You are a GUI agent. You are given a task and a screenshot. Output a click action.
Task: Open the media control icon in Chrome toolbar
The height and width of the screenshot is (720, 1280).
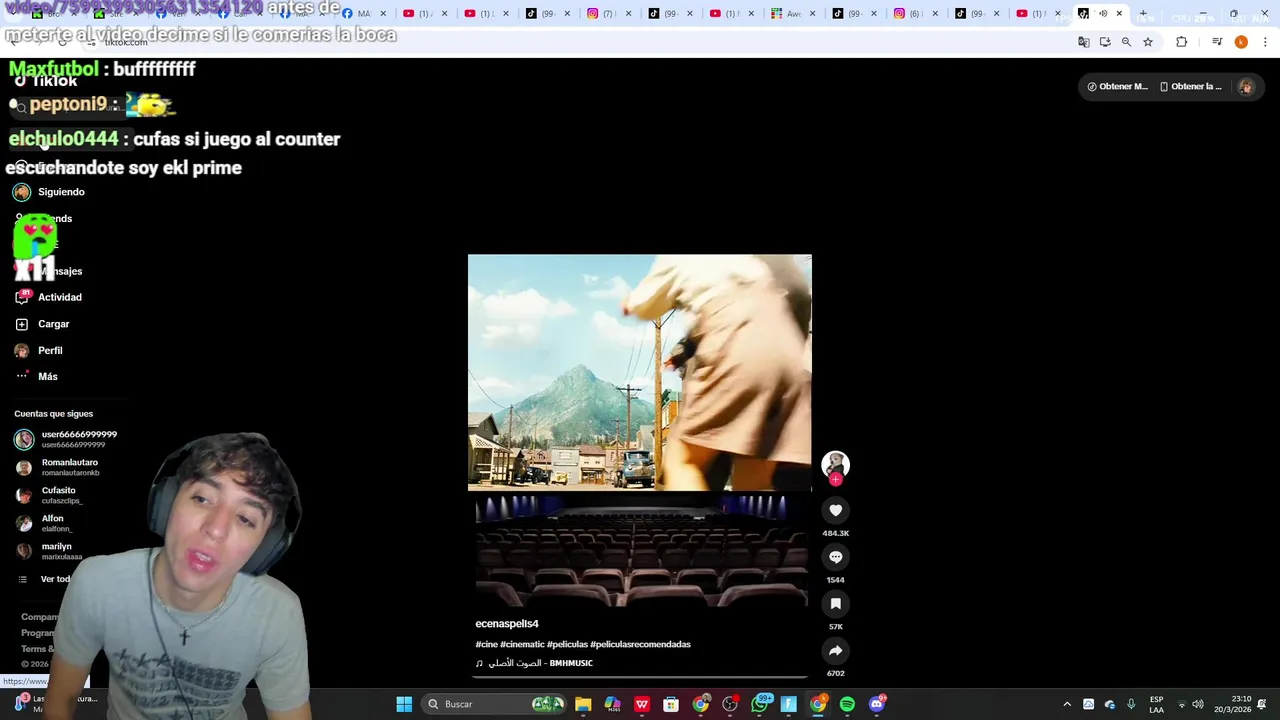pyautogui.click(x=1217, y=42)
